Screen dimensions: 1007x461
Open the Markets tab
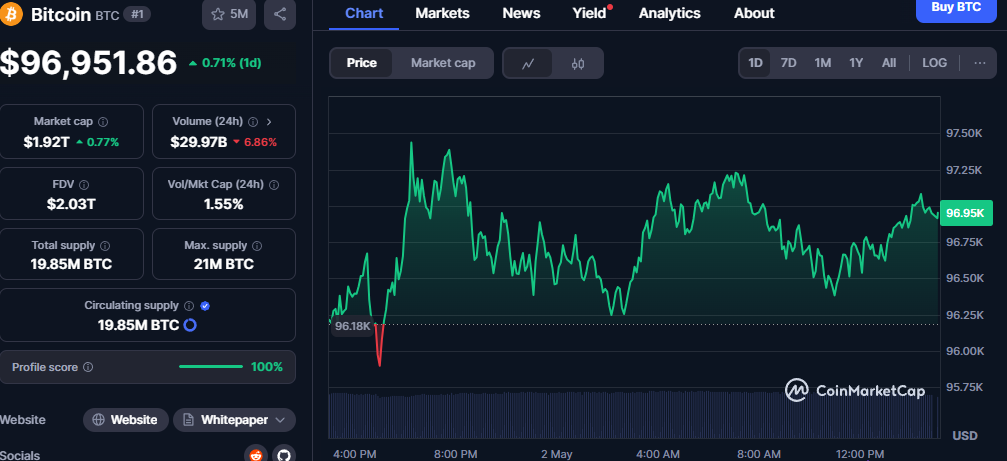[x=442, y=13]
